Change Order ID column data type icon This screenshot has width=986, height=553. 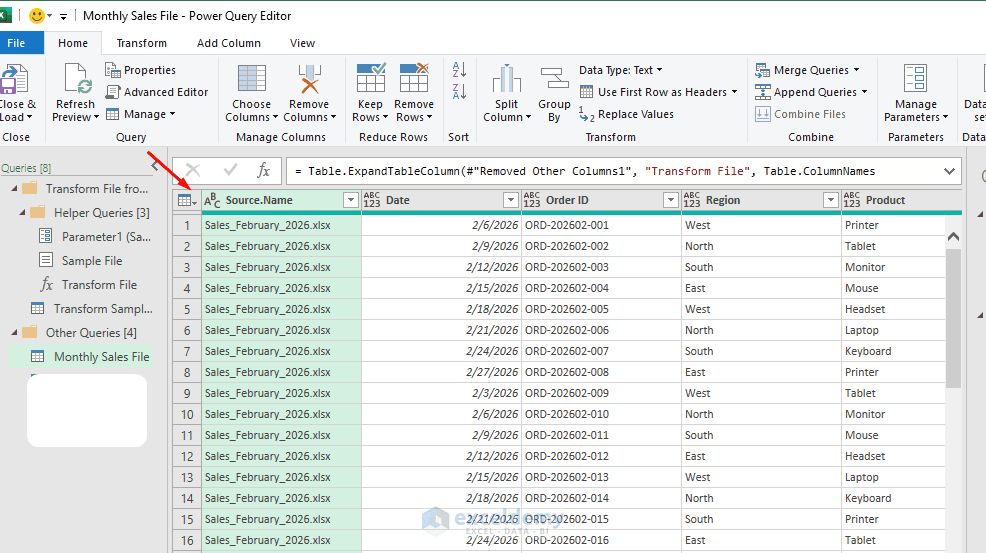click(532, 200)
